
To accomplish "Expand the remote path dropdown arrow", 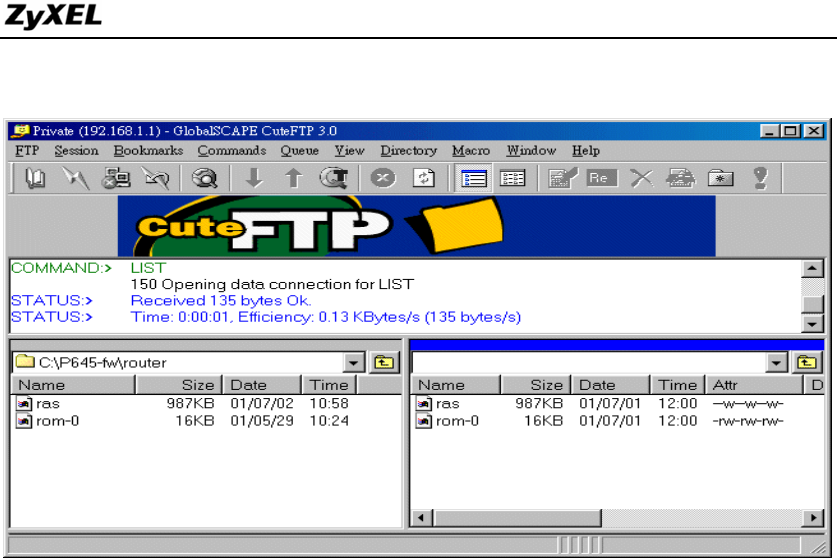I will tap(776, 363).
